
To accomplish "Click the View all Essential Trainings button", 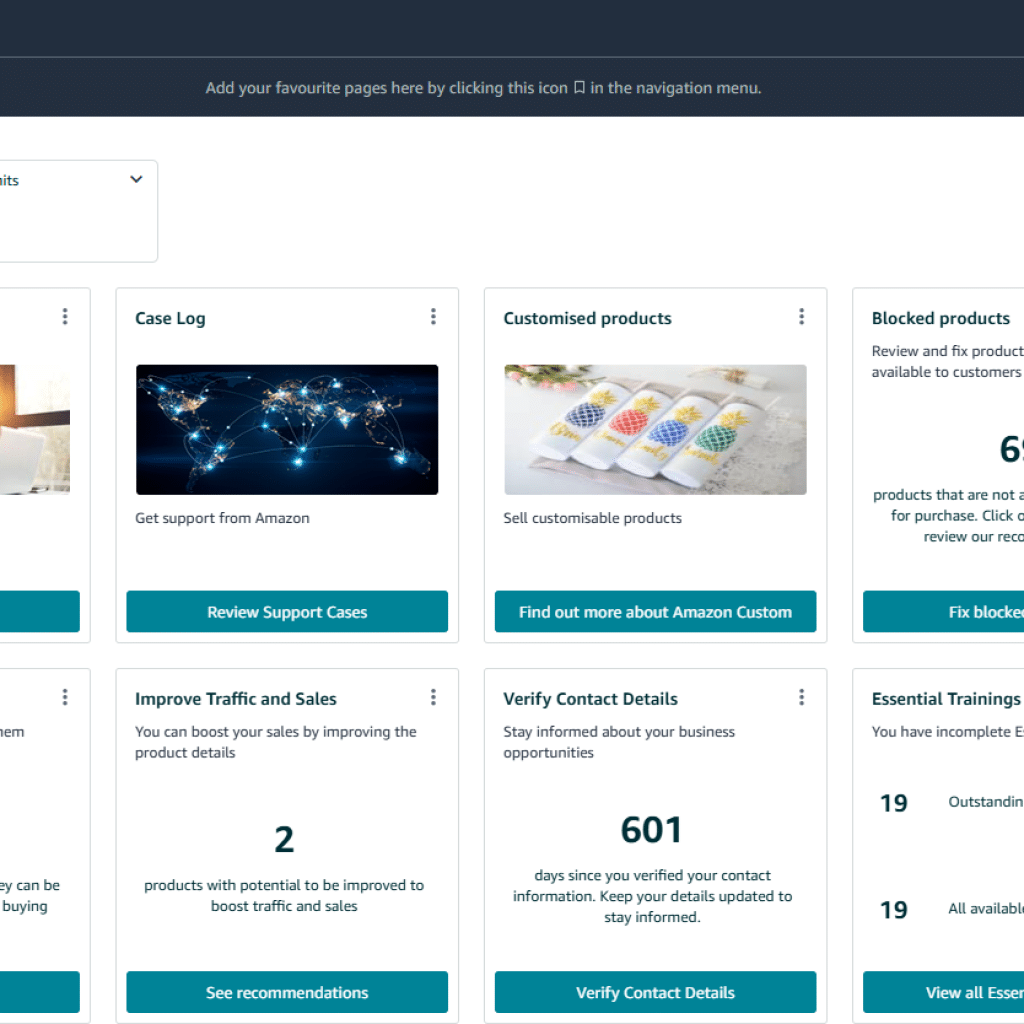I will [975, 992].
